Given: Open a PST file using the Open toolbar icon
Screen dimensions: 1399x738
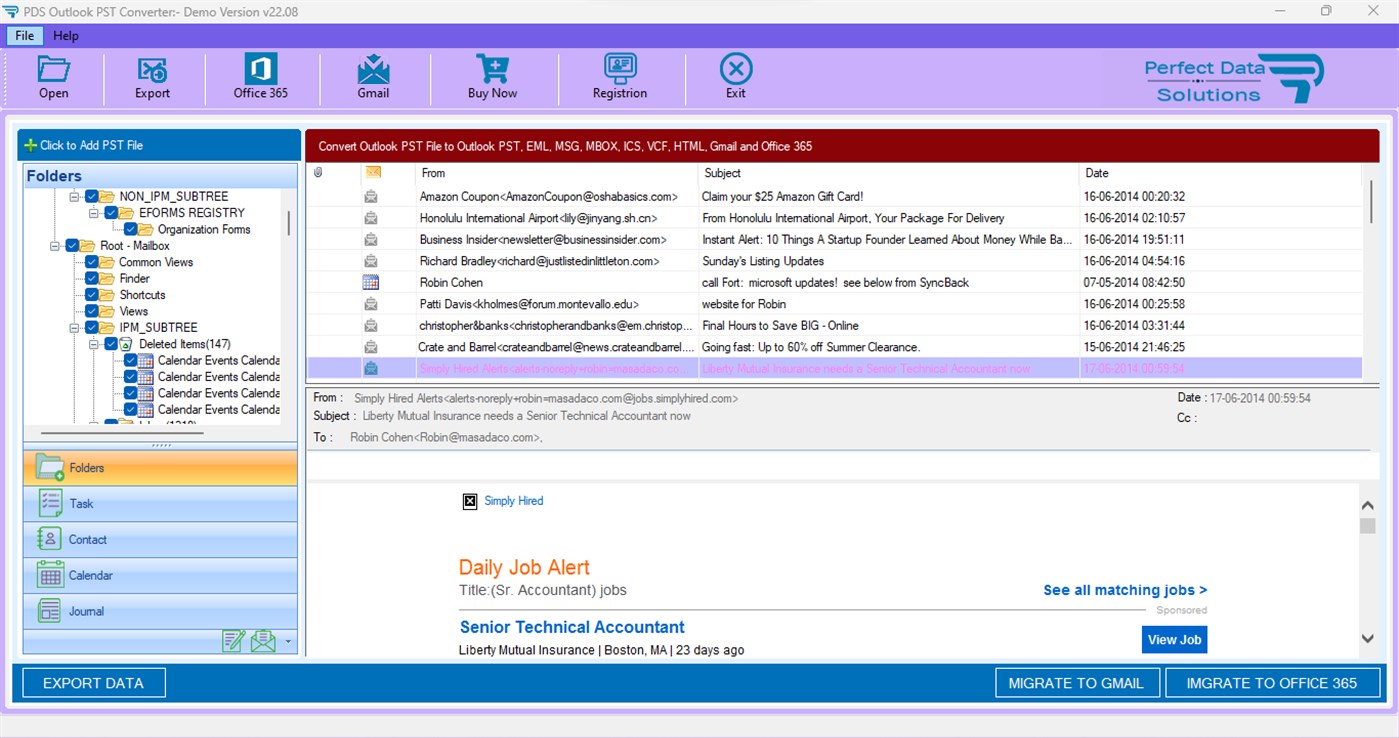Looking at the screenshot, I should pos(53,77).
